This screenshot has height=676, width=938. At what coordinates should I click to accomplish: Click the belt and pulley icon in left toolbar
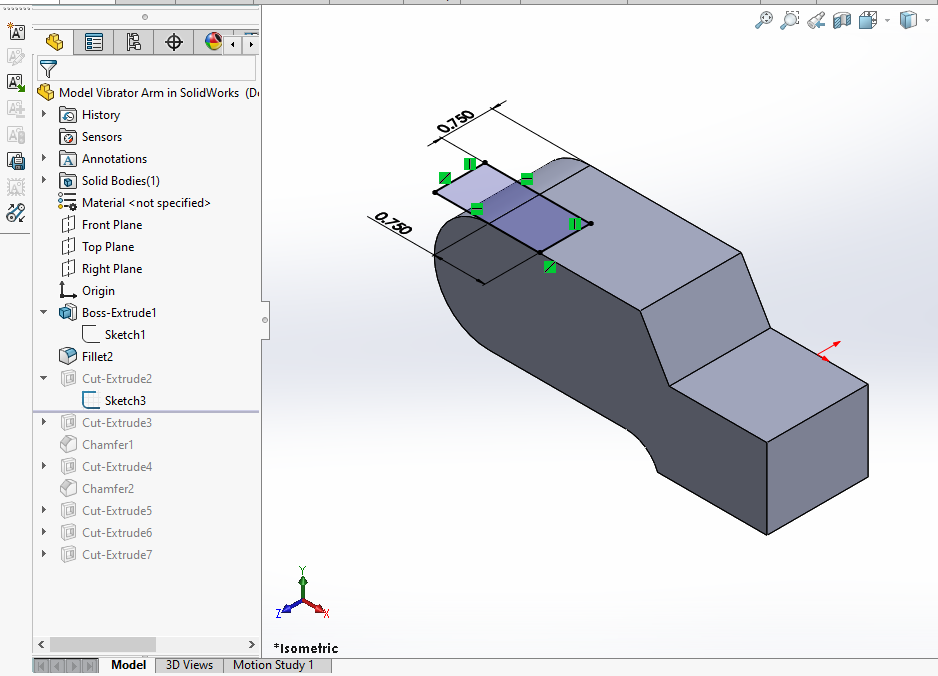click(x=16, y=212)
